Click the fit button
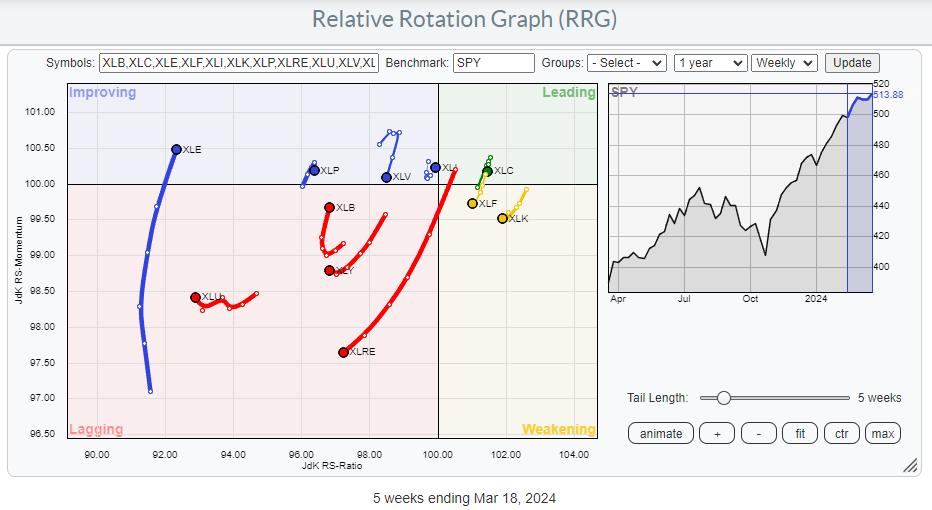This screenshot has height=510, width=932. click(x=801, y=433)
